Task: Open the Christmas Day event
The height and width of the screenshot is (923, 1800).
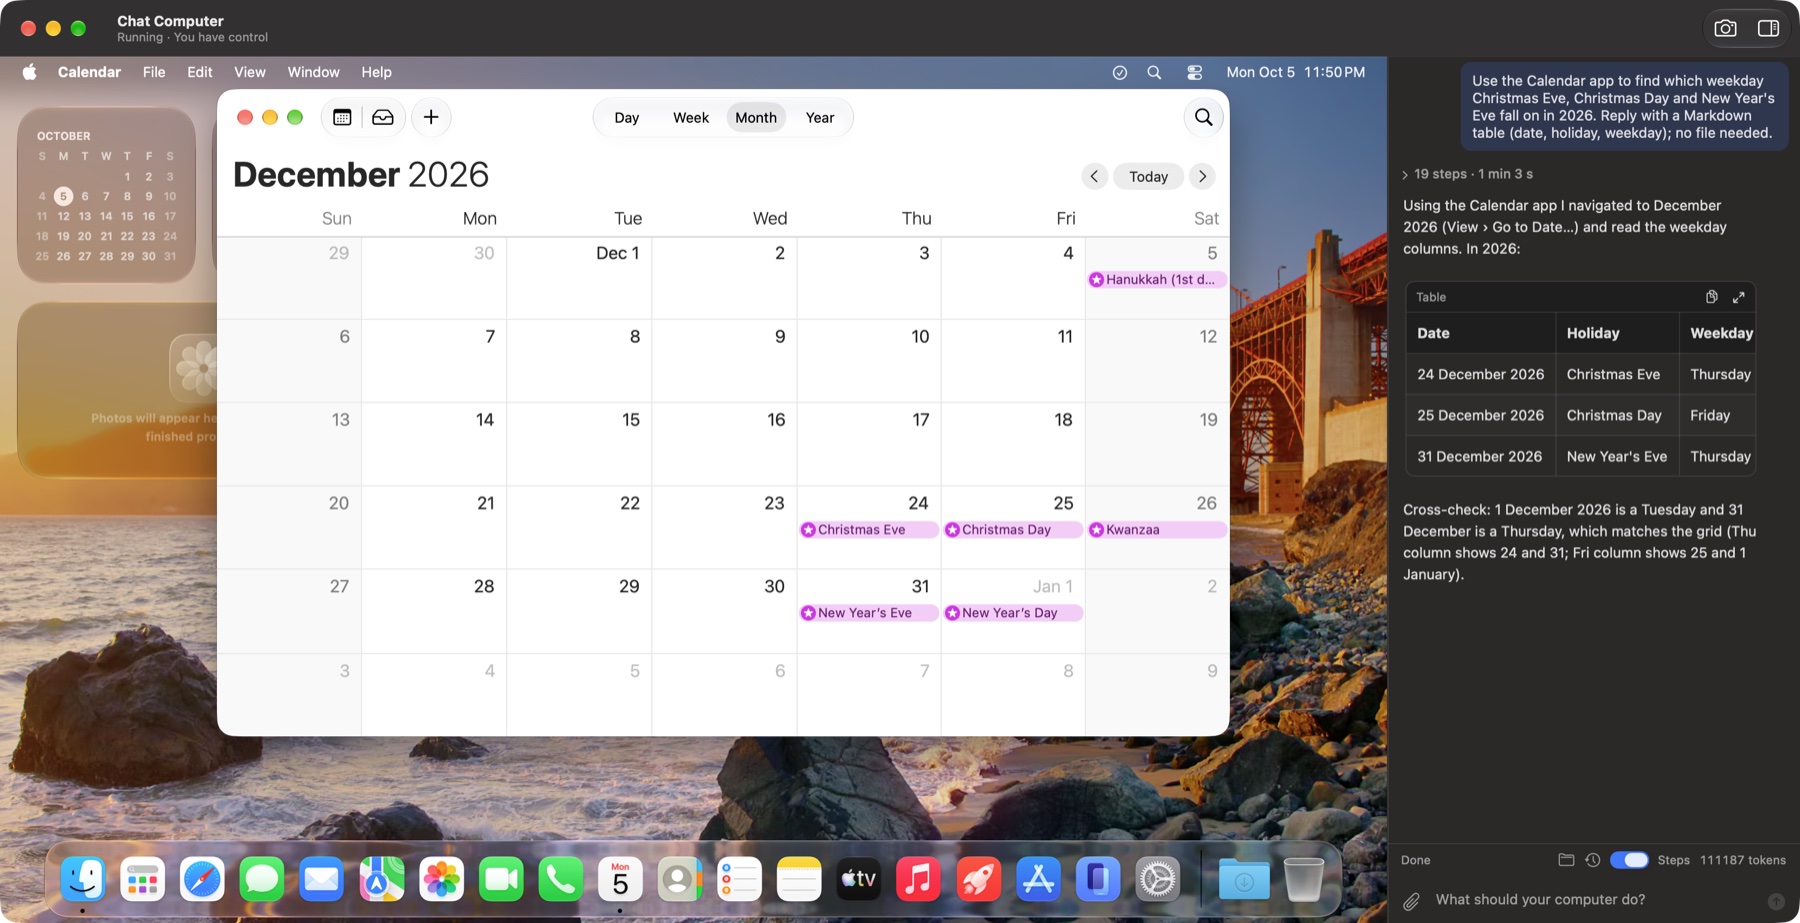Action: click(x=1013, y=530)
